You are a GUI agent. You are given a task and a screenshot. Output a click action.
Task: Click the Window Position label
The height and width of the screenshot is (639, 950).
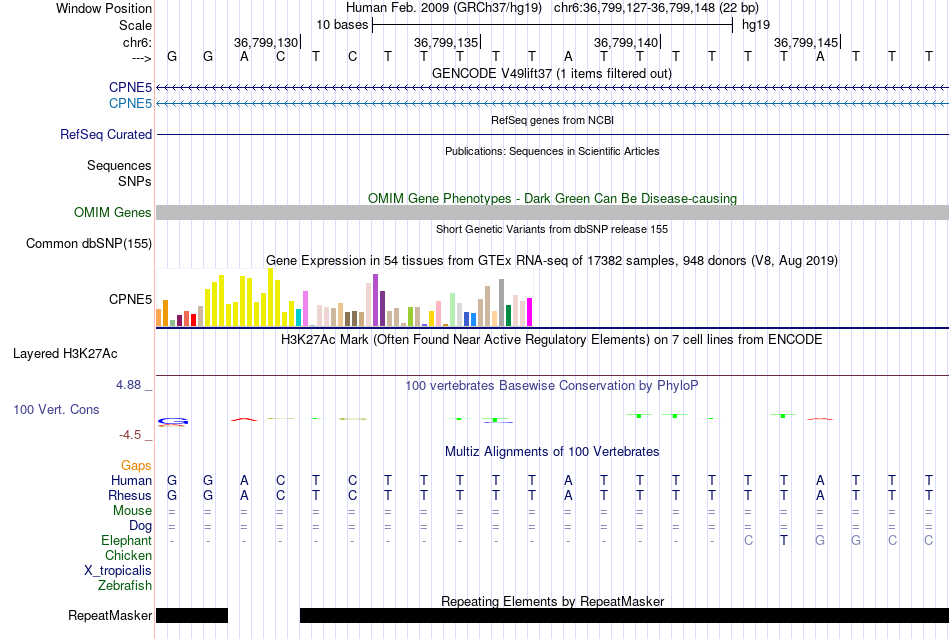pos(104,8)
